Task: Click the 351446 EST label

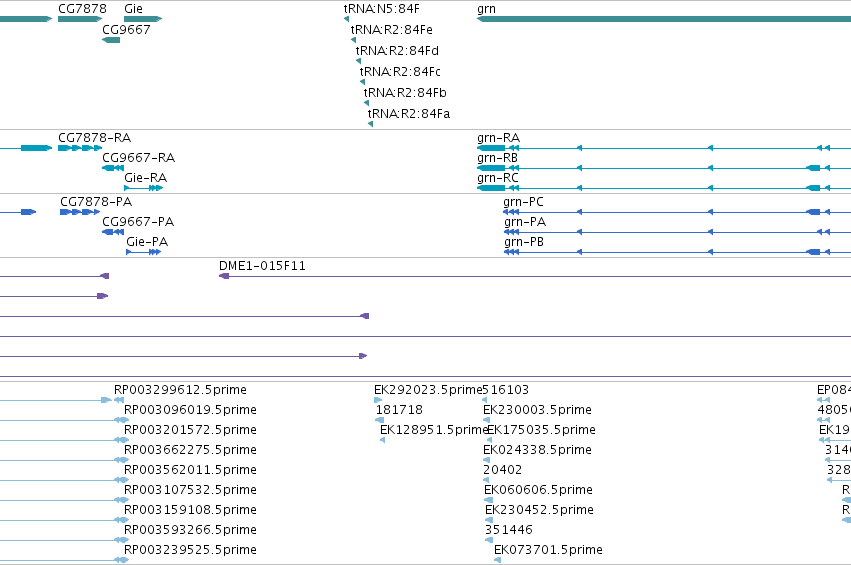Action: (509, 529)
